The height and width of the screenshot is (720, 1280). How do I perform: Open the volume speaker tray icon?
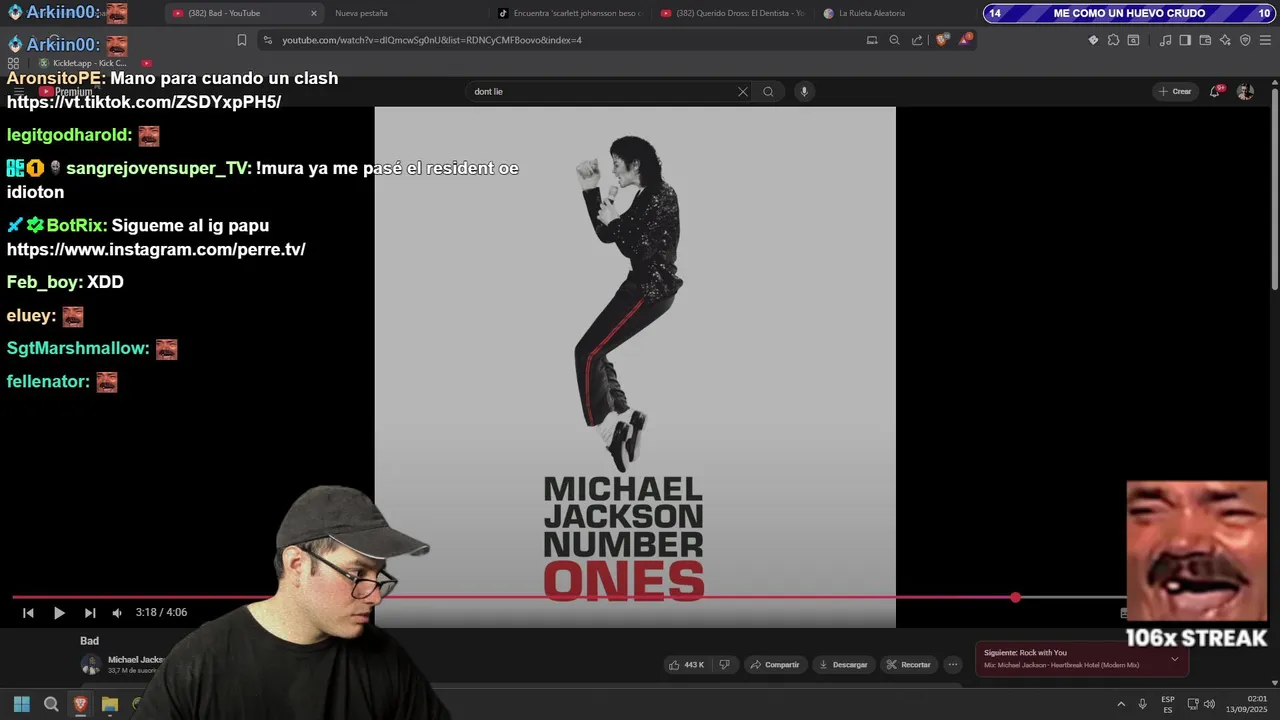coord(1210,705)
